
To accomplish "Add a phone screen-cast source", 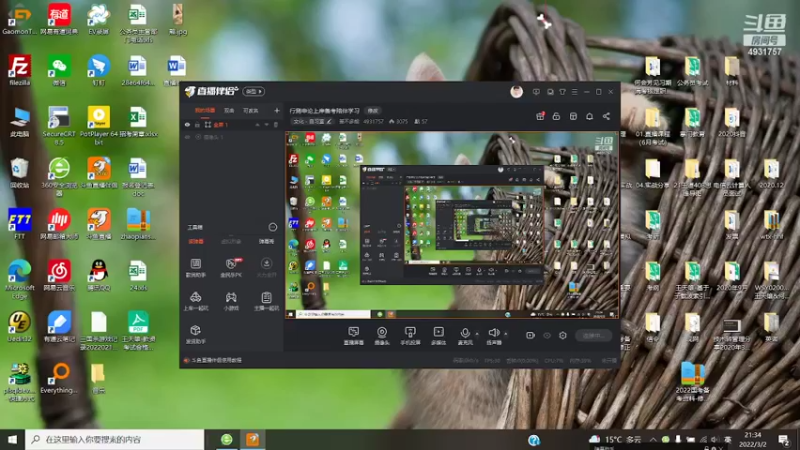I will pyautogui.click(x=410, y=336).
